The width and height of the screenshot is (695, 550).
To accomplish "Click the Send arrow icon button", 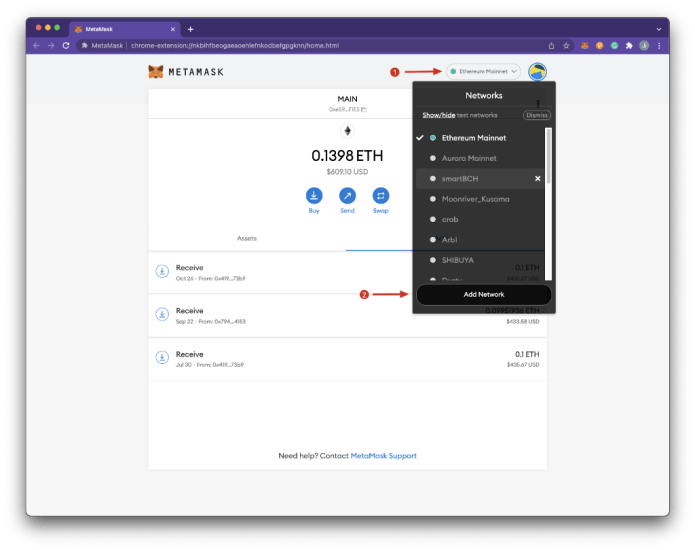I will tap(348, 195).
